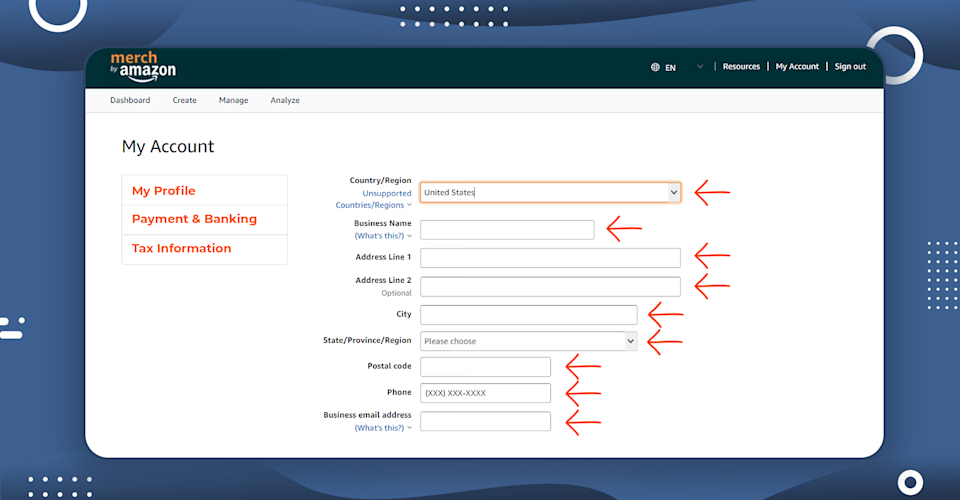Click Sign out
960x500 pixels.
click(850, 67)
